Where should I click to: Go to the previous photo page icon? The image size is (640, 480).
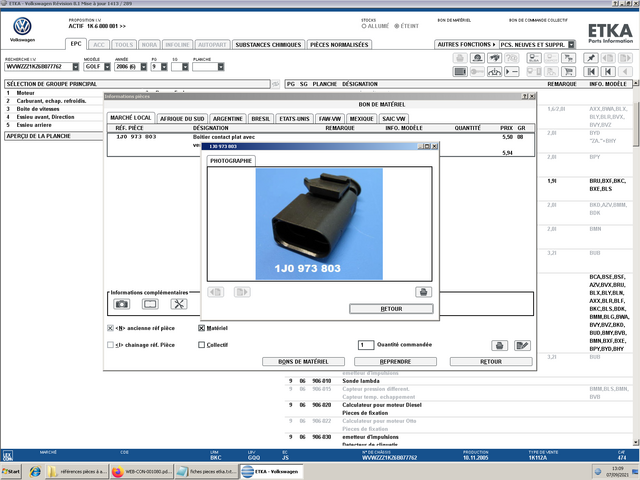[x=216, y=292]
